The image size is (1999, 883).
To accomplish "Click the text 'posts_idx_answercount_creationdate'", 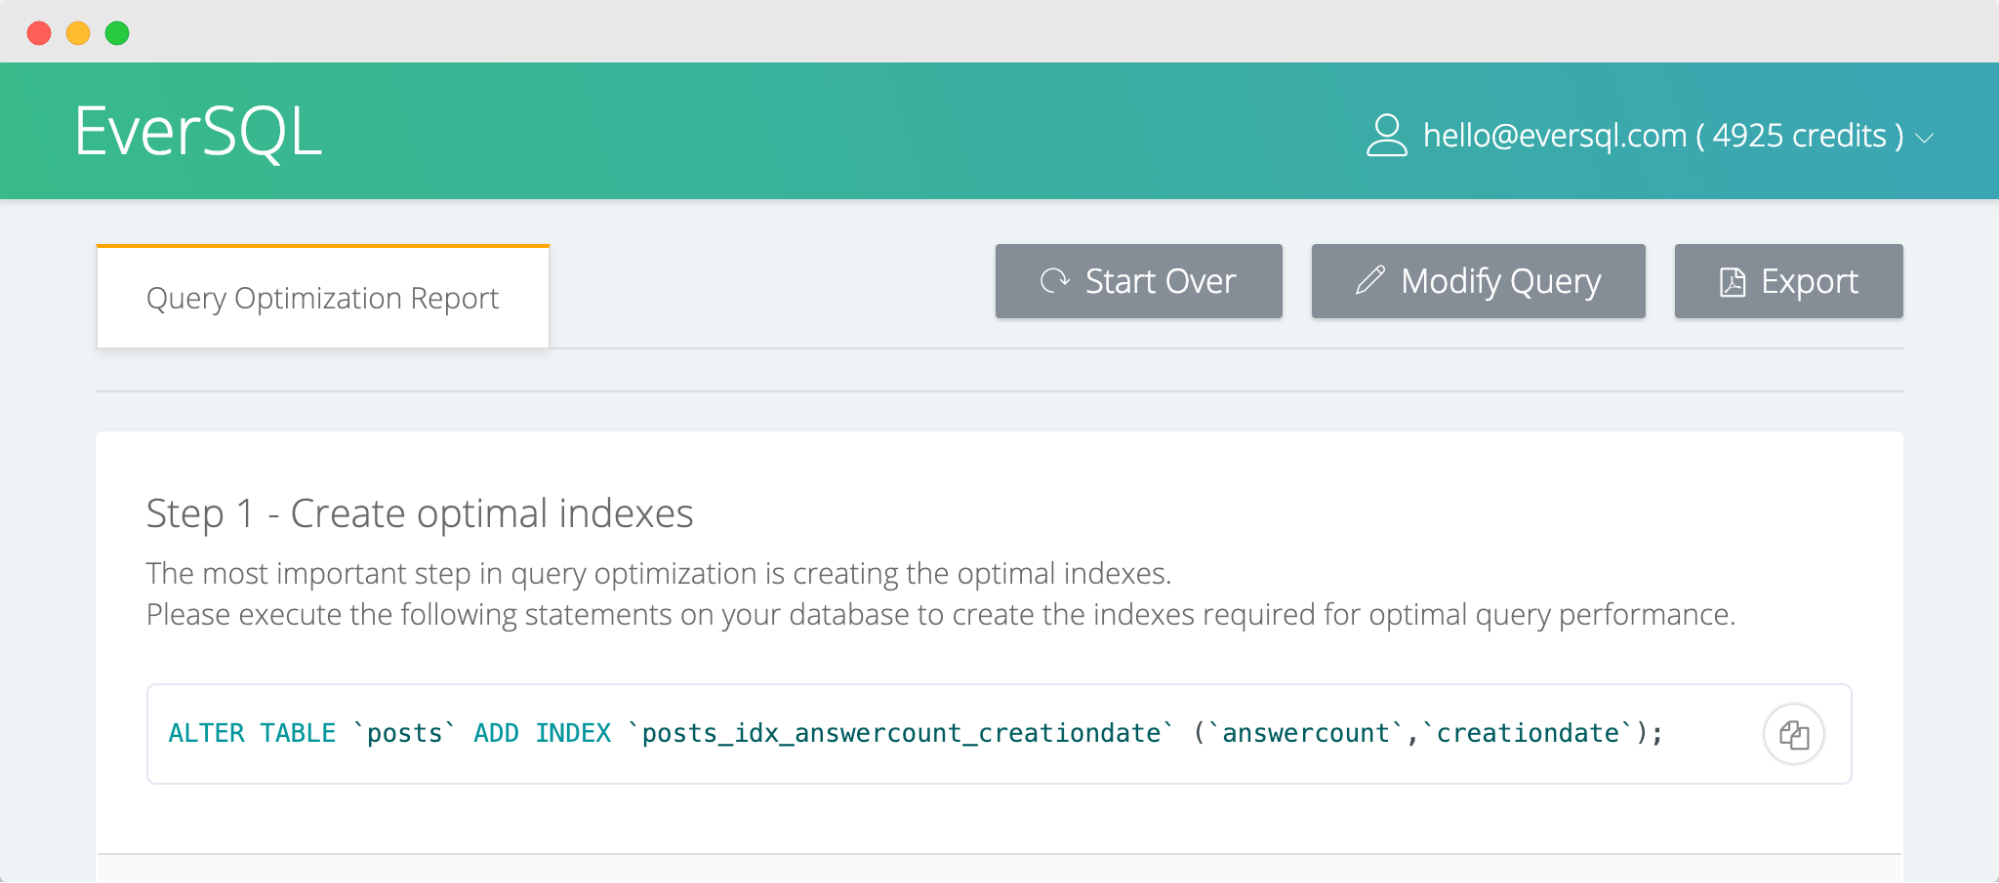I will (x=901, y=733).
